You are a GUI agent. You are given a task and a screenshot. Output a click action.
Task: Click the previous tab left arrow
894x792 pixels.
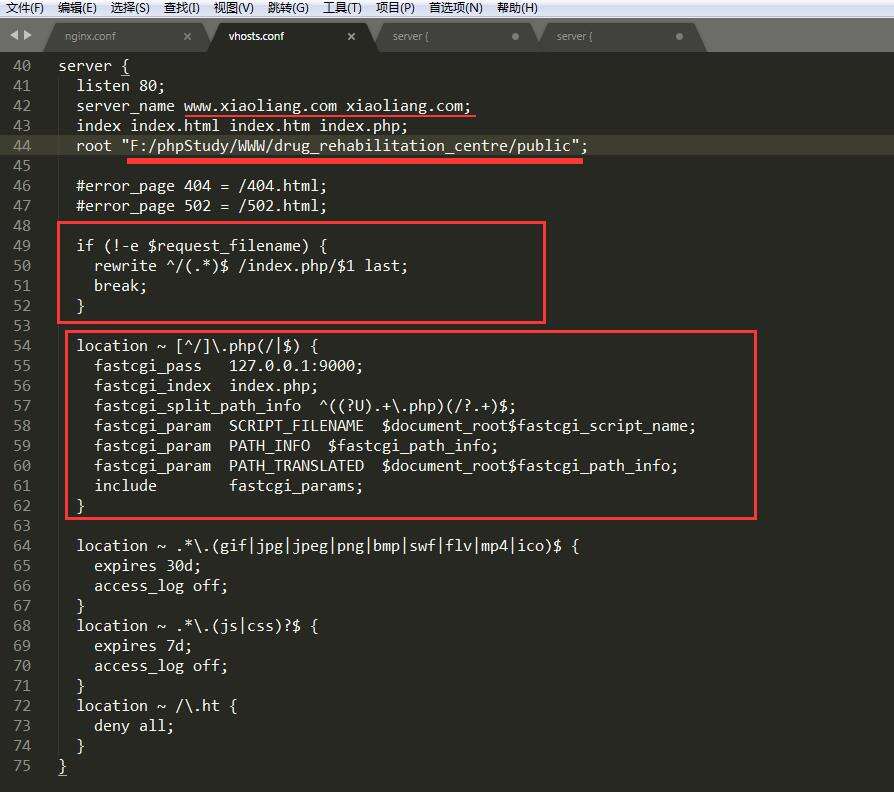point(13,36)
